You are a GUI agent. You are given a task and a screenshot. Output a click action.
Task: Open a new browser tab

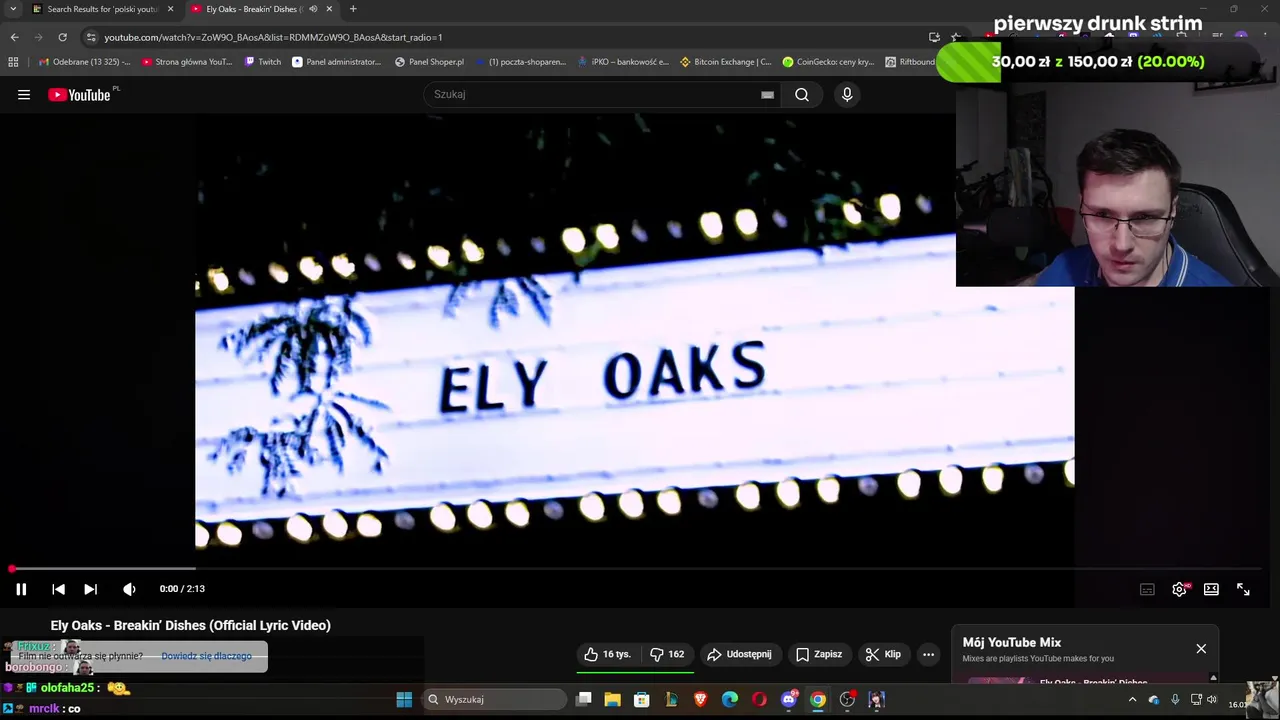click(x=353, y=9)
